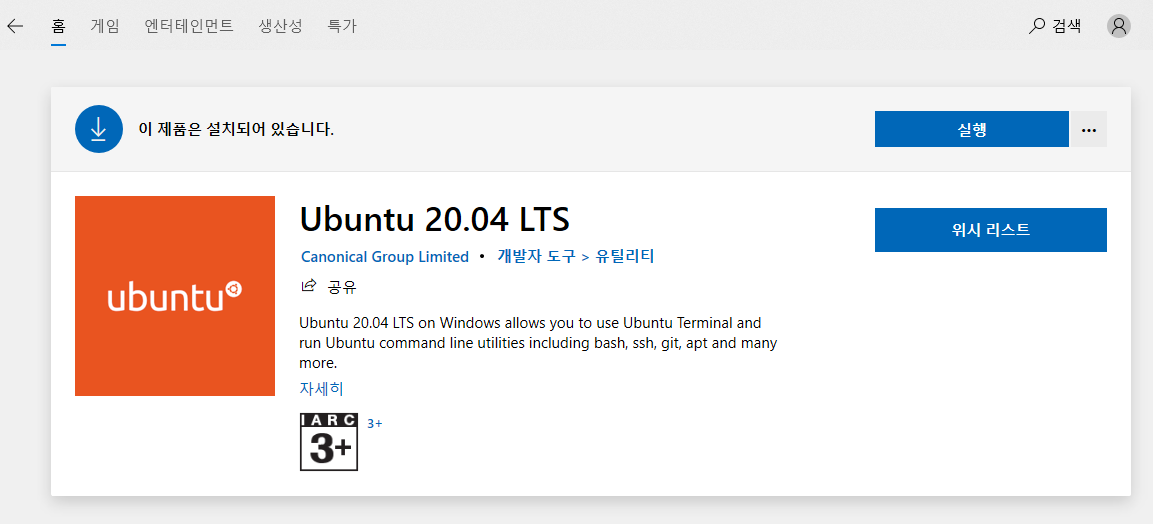The height and width of the screenshot is (524, 1153).
Task: Click the 3+ age rating link
Action: [374, 423]
